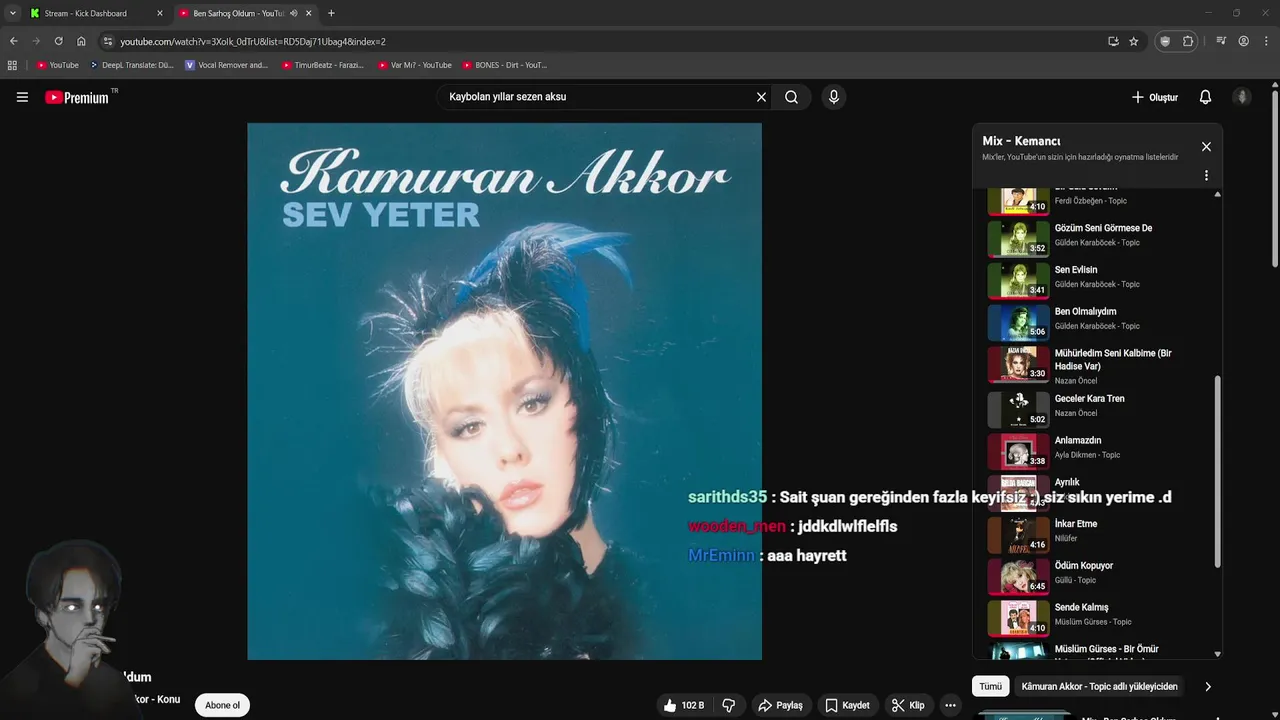
Task: Run search with magnifier button
Action: pyautogui.click(x=791, y=97)
